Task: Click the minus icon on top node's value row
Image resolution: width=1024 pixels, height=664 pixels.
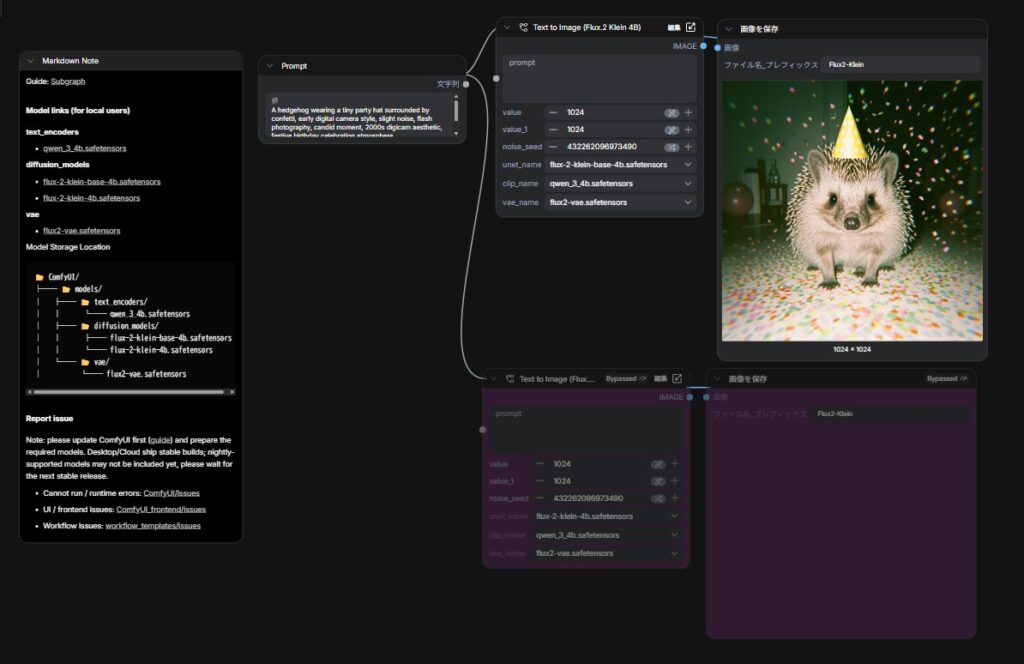Action: (x=553, y=113)
